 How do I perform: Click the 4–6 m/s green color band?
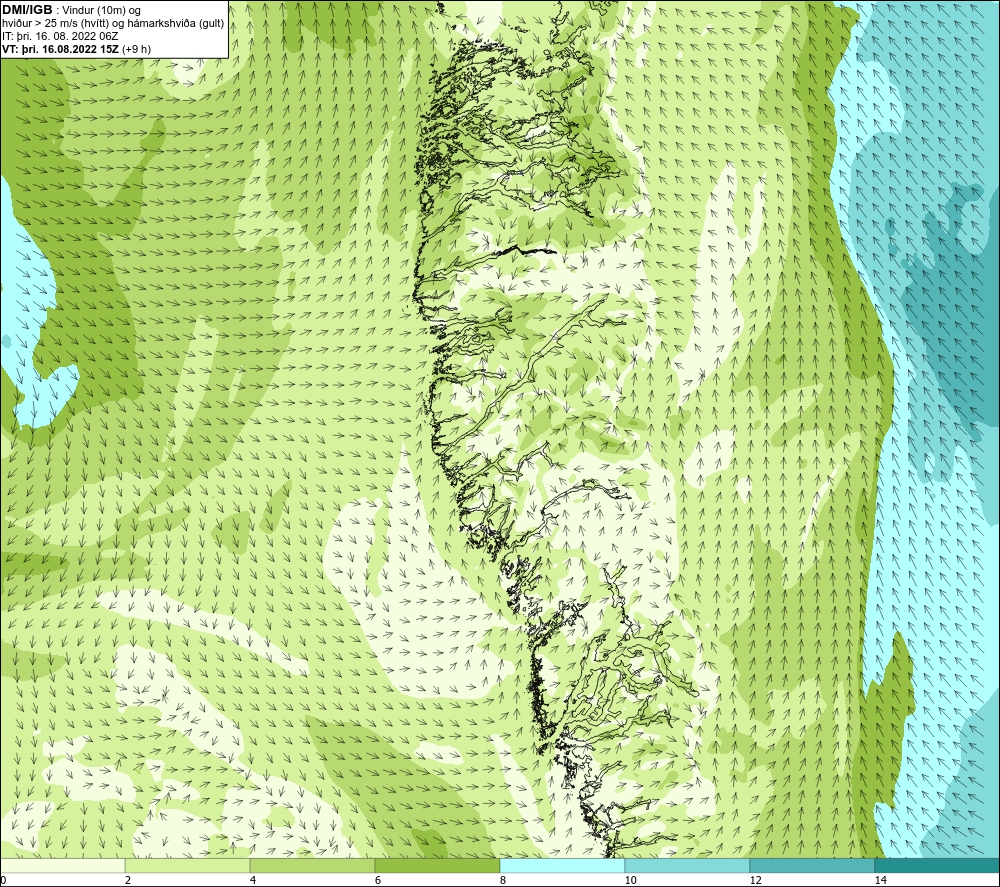[x=312, y=865]
